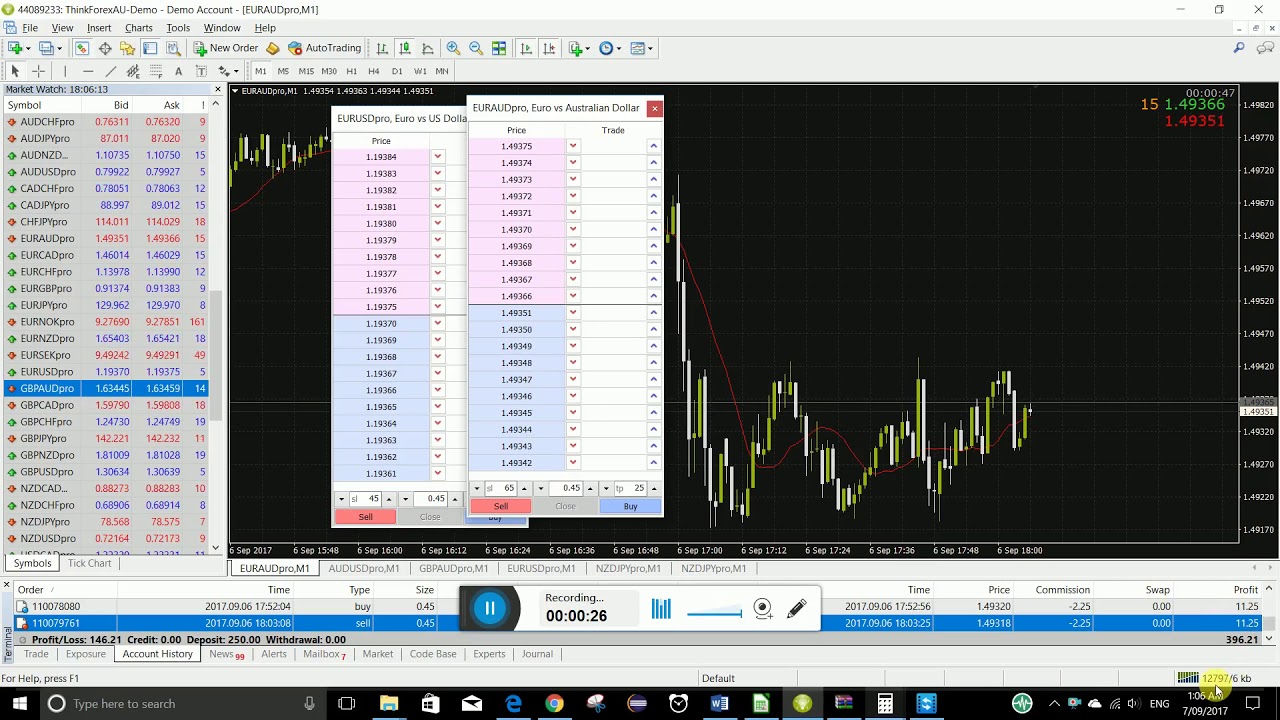
Task: Open File Explorer from the taskbar
Action: pyautogui.click(x=388, y=704)
